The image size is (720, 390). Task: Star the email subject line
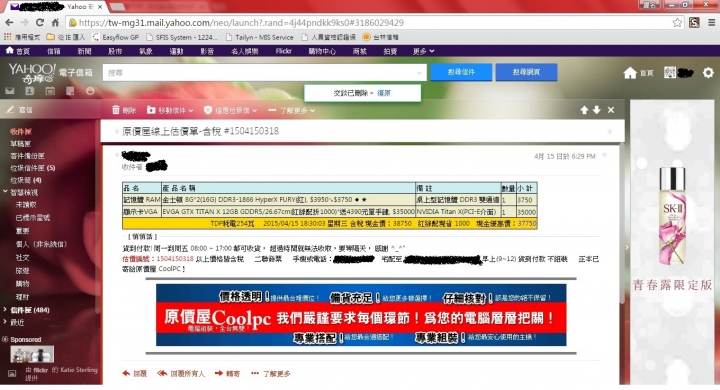[x=610, y=131]
